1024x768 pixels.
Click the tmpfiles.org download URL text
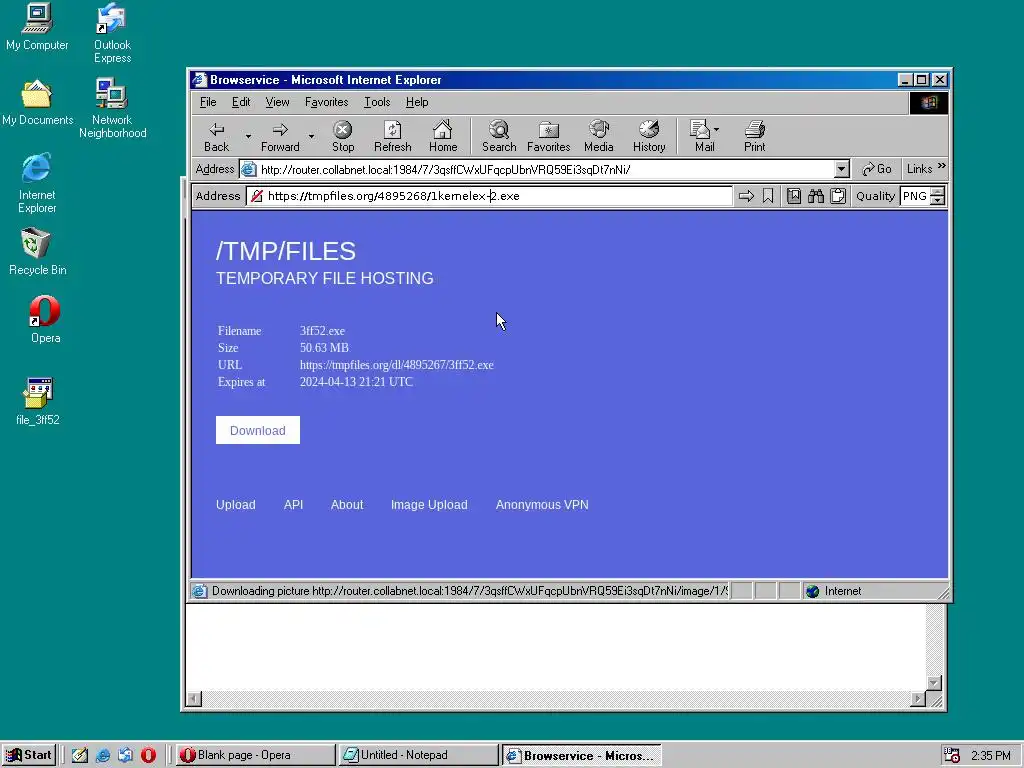[x=396, y=365]
